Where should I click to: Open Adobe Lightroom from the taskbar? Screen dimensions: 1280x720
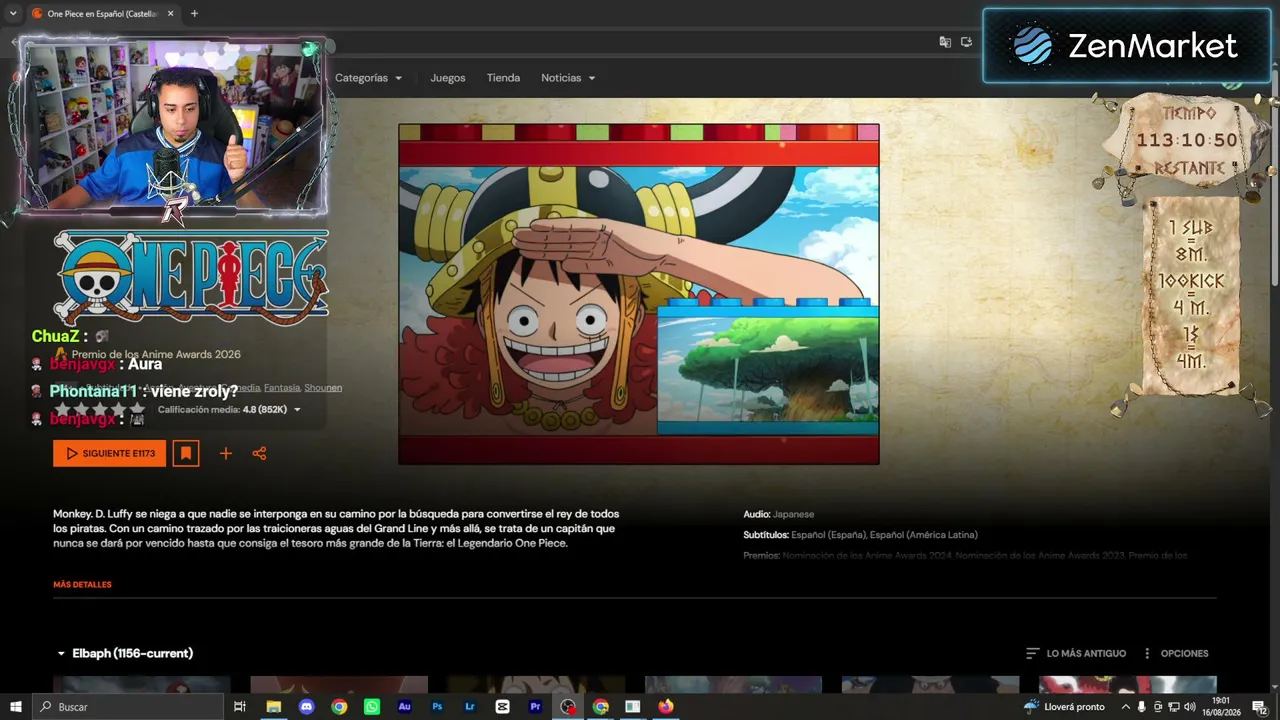coord(470,707)
